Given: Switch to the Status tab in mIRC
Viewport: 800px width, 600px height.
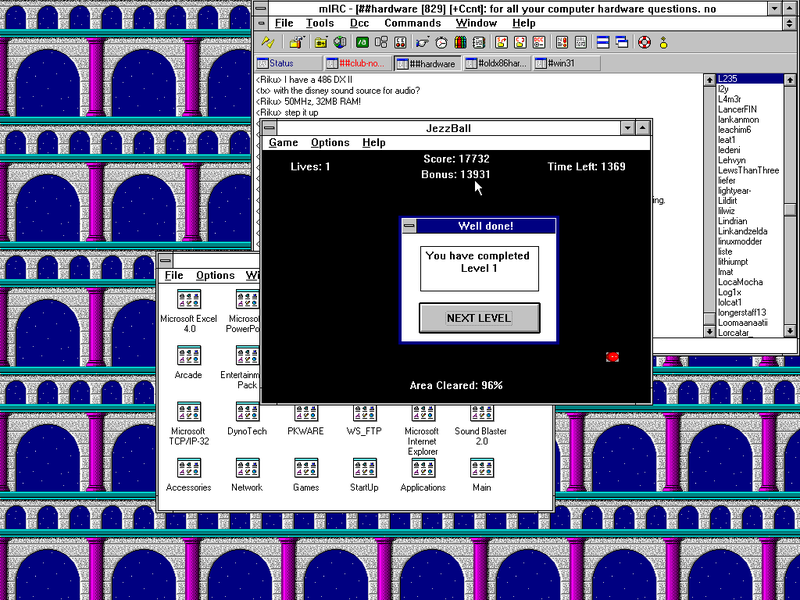Looking at the screenshot, I should click(289, 63).
